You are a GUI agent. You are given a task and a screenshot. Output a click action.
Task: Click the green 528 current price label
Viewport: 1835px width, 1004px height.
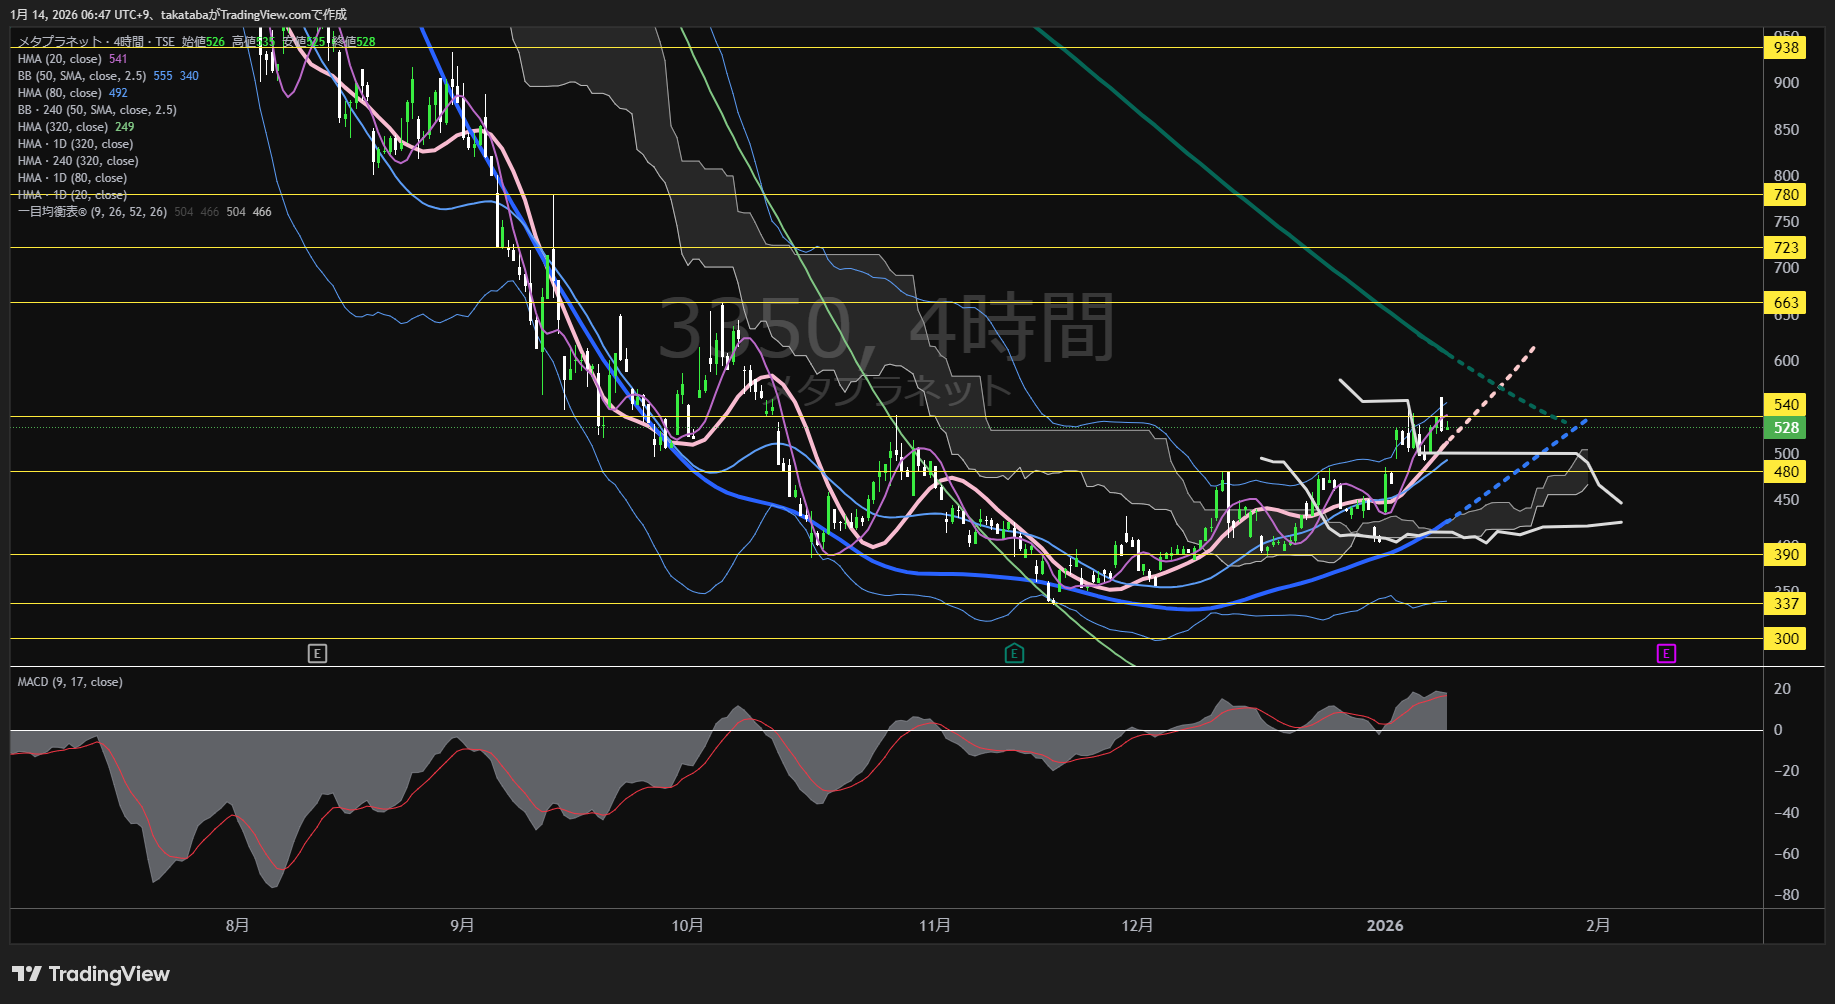pyautogui.click(x=1785, y=428)
